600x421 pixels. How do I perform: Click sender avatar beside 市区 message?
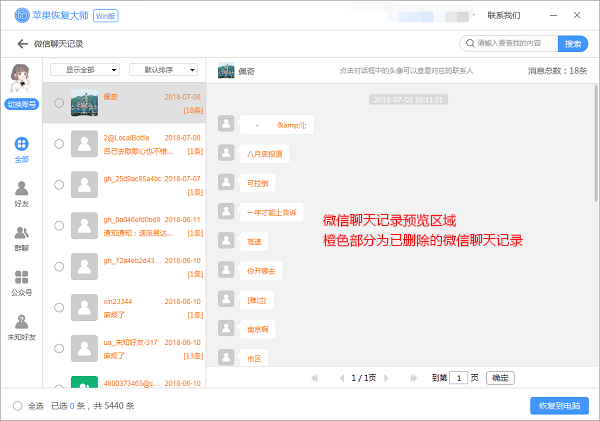click(226, 357)
